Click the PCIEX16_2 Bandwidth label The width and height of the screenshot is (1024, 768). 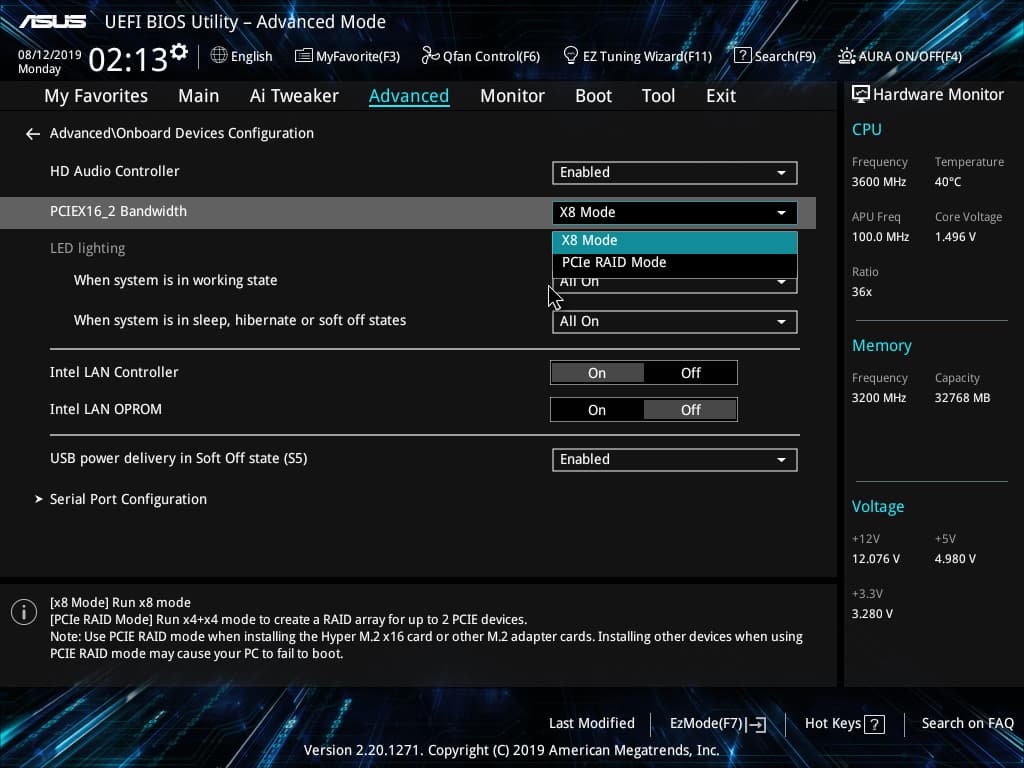pyautogui.click(x=118, y=211)
